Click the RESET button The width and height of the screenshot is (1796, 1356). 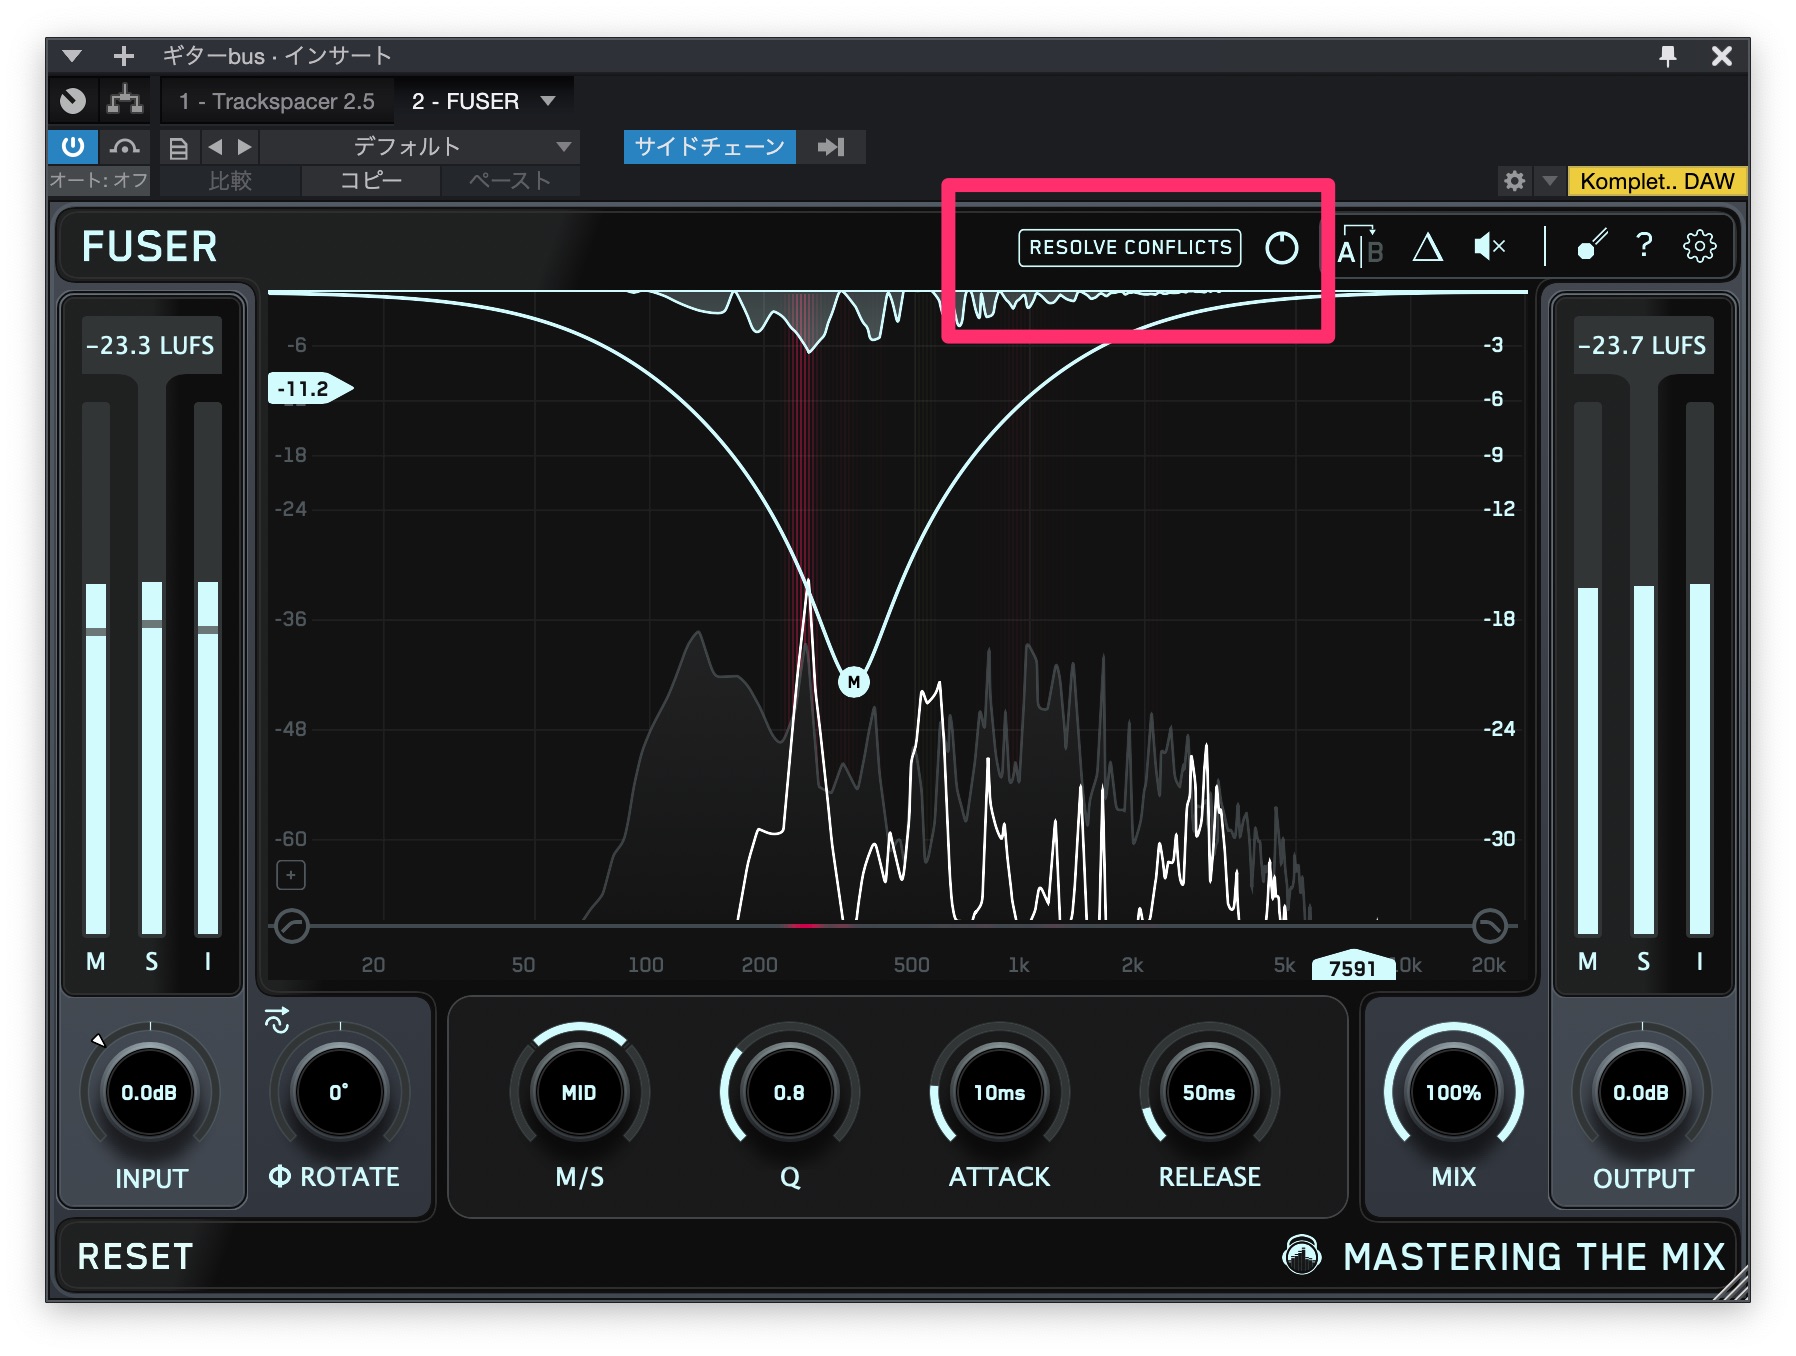click(135, 1256)
